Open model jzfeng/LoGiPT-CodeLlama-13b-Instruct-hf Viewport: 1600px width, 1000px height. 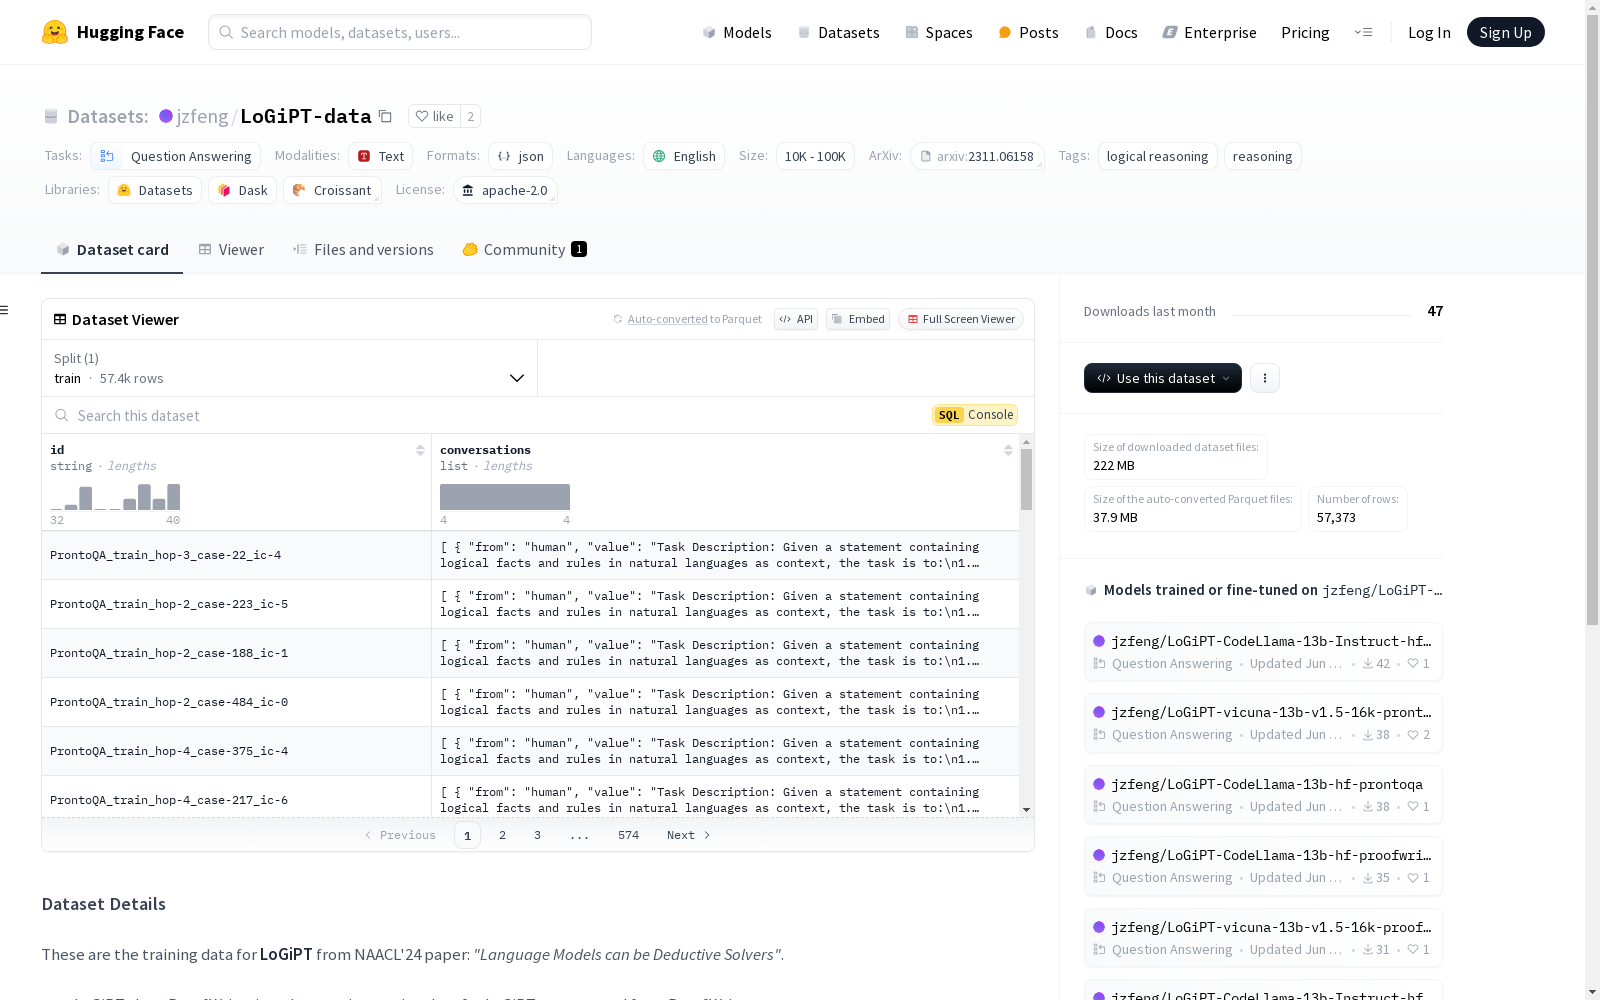point(1263,651)
